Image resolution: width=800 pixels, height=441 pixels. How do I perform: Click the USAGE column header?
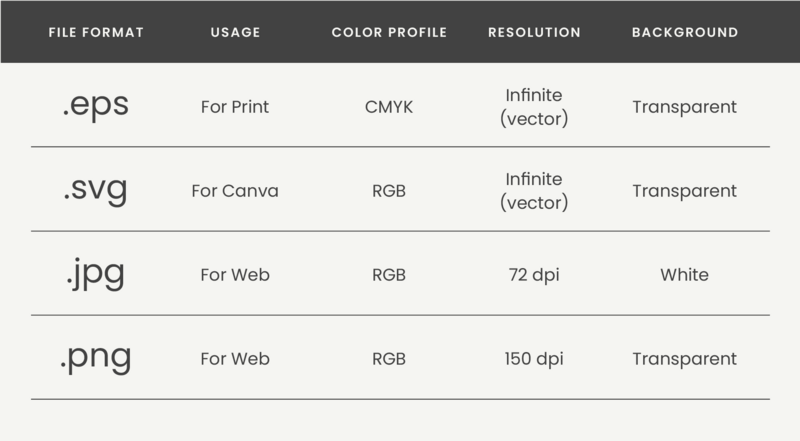pos(235,32)
